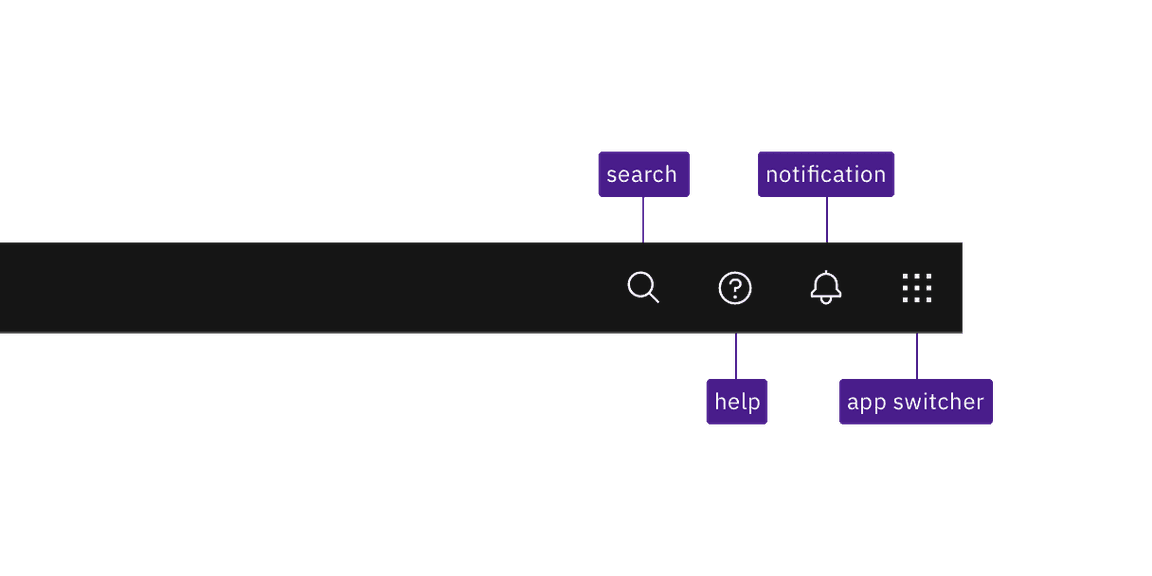Click the purple 'notification' label tag
Image resolution: width=1152 pixels, height=576 pixels.
tap(826, 174)
